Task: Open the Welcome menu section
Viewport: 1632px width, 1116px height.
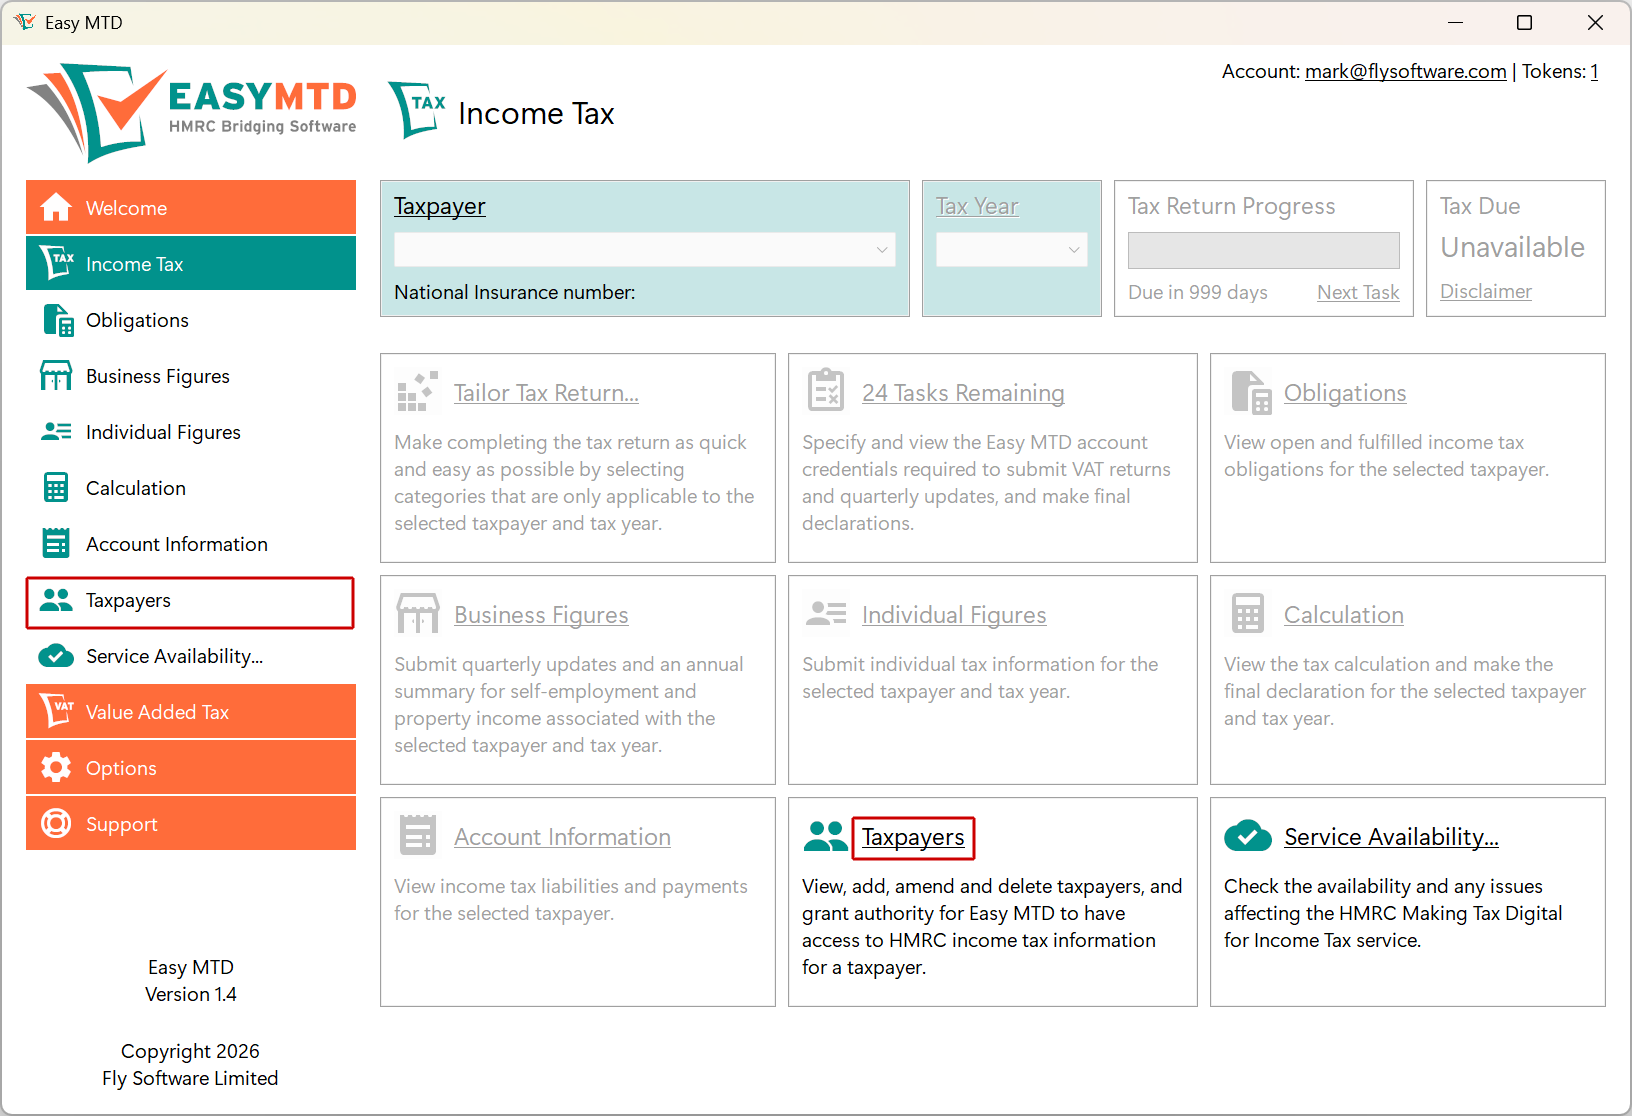Action: (x=191, y=207)
